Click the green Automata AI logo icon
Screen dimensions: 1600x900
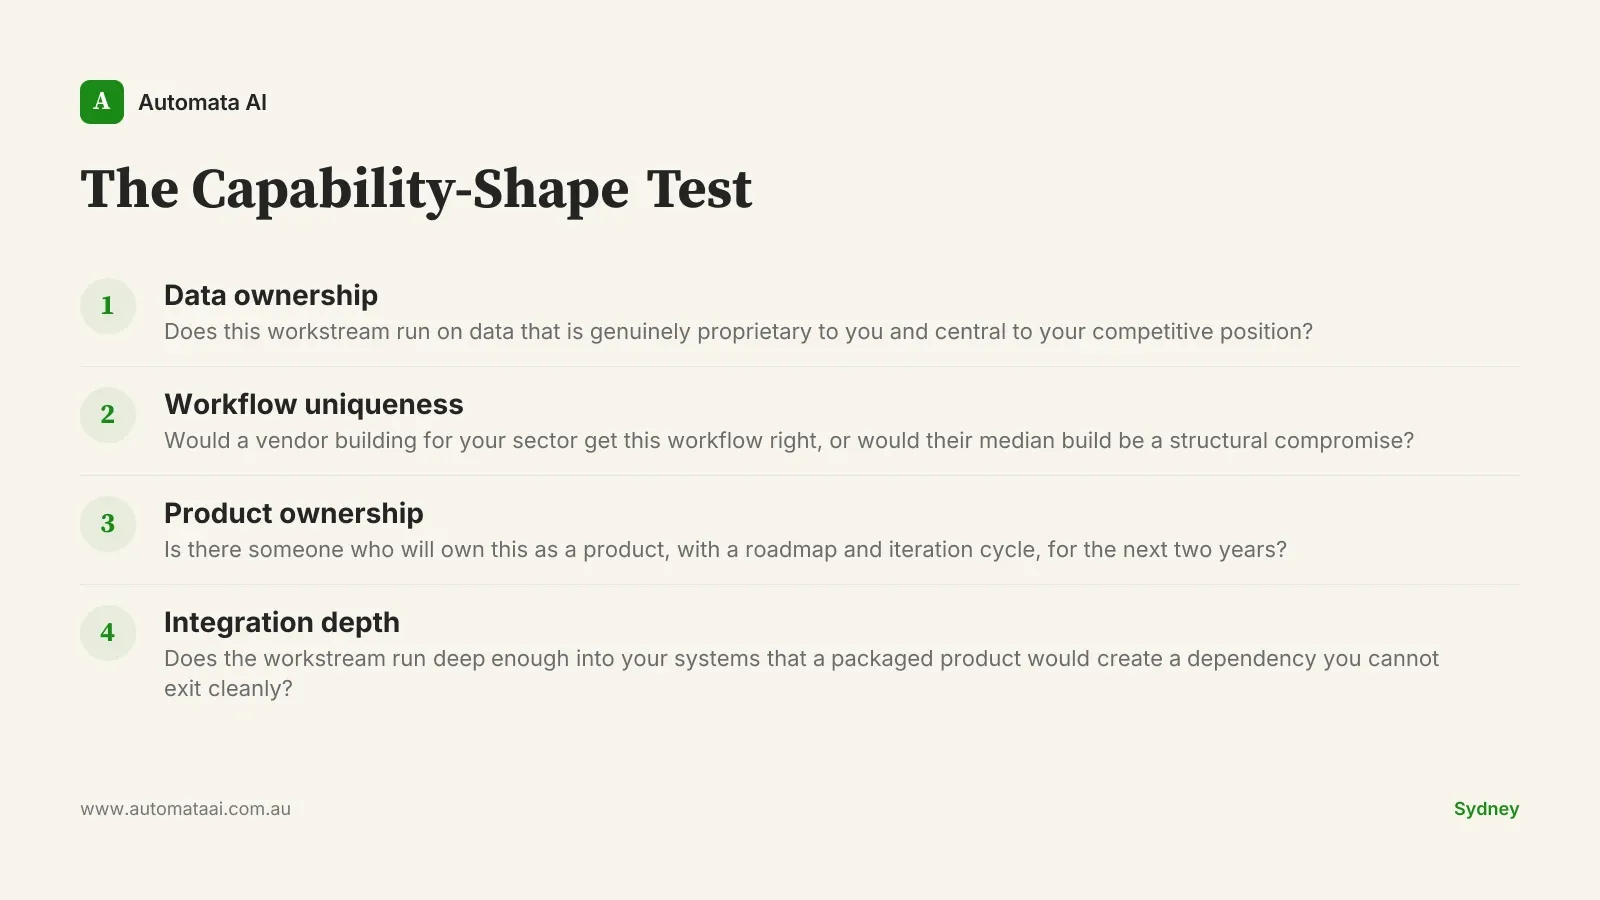102,102
